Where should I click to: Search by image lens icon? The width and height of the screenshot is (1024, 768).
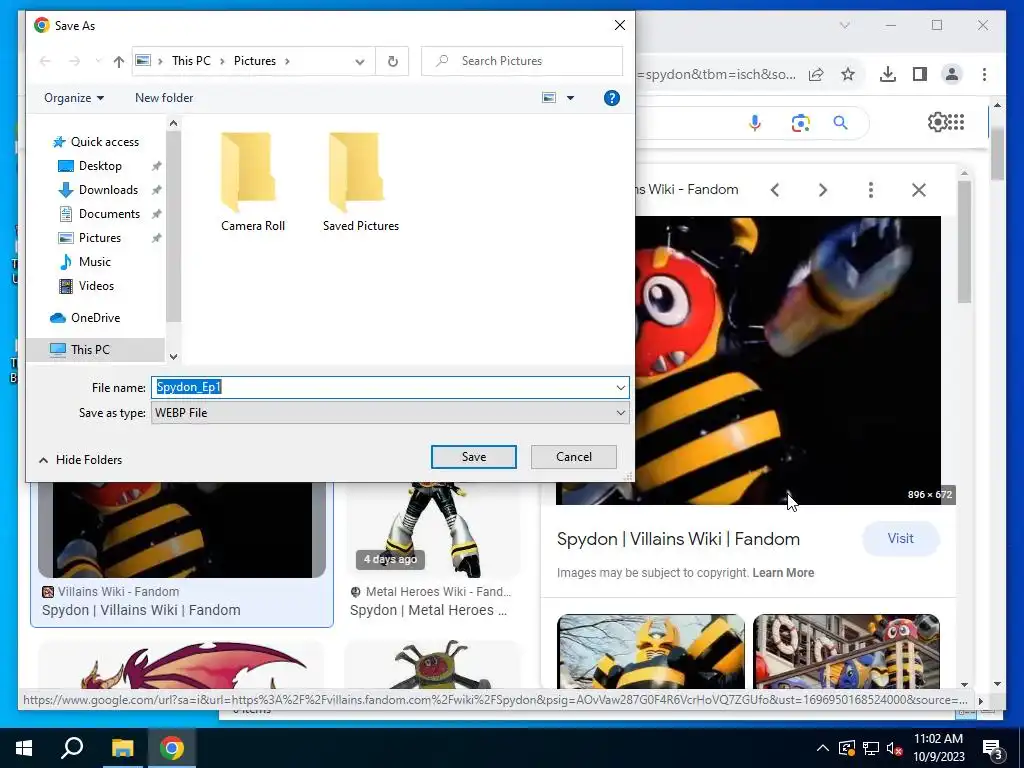click(x=801, y=123)
